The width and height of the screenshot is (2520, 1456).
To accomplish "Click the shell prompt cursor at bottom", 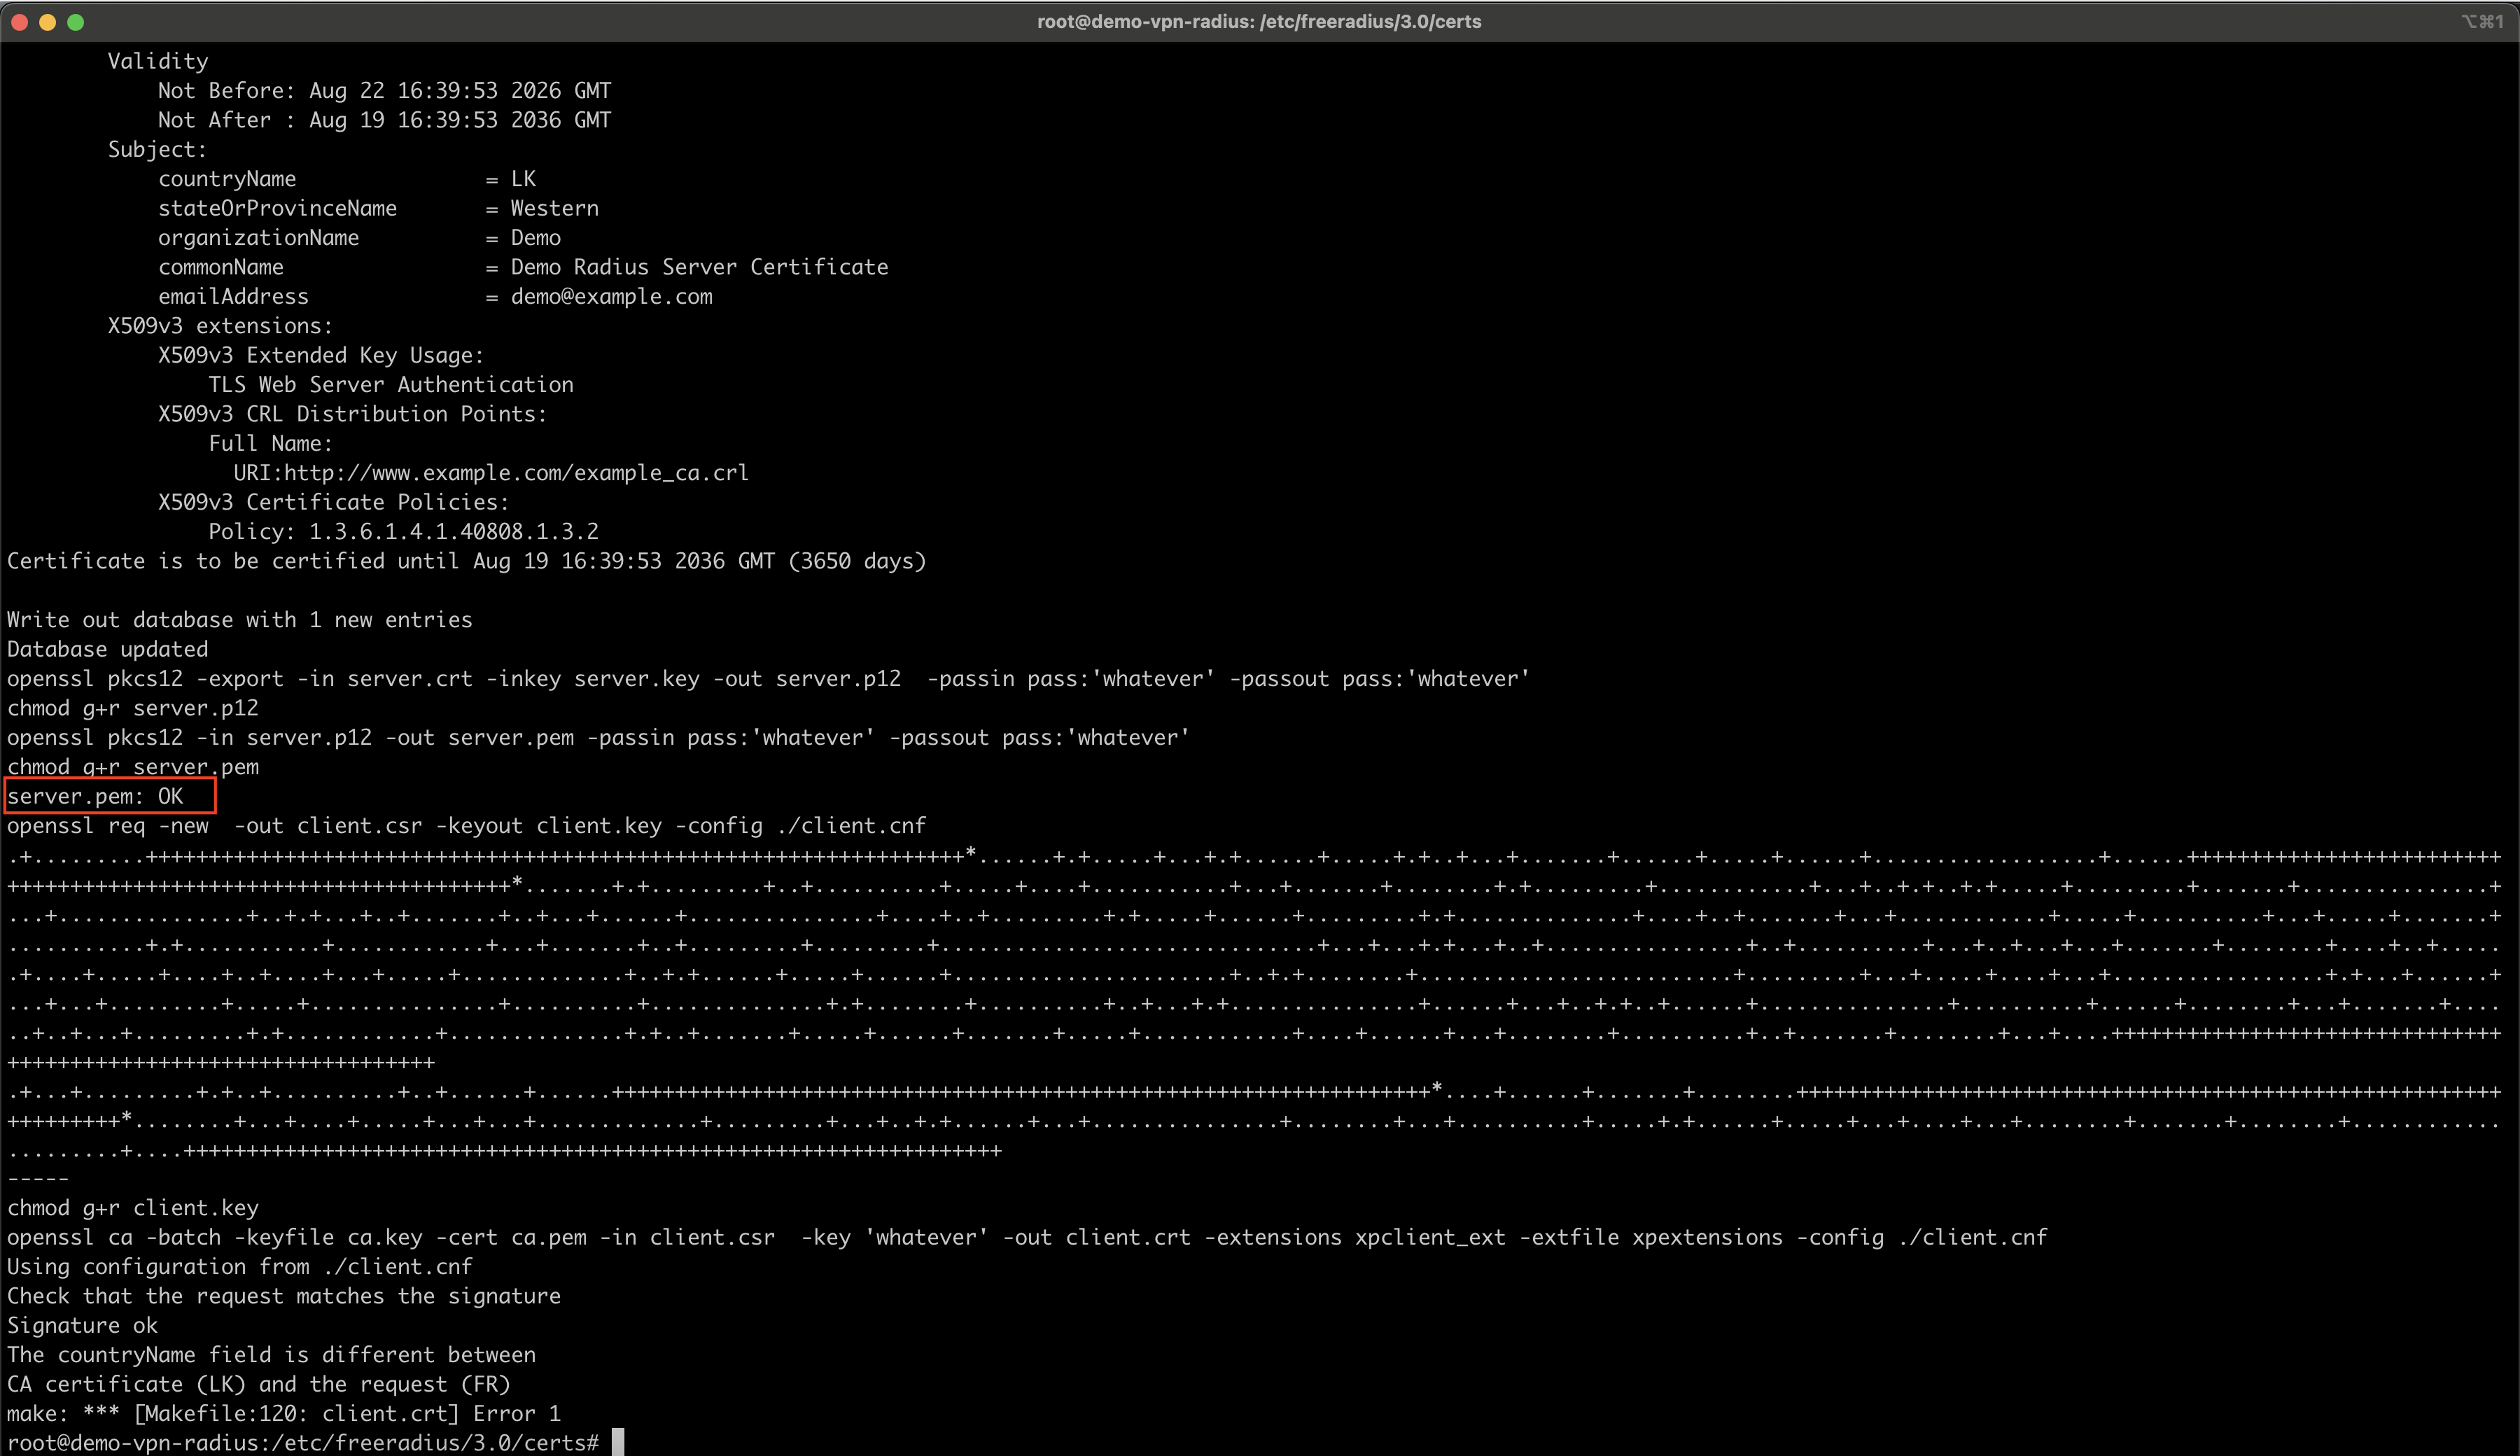I will [x=618, y=1442].
